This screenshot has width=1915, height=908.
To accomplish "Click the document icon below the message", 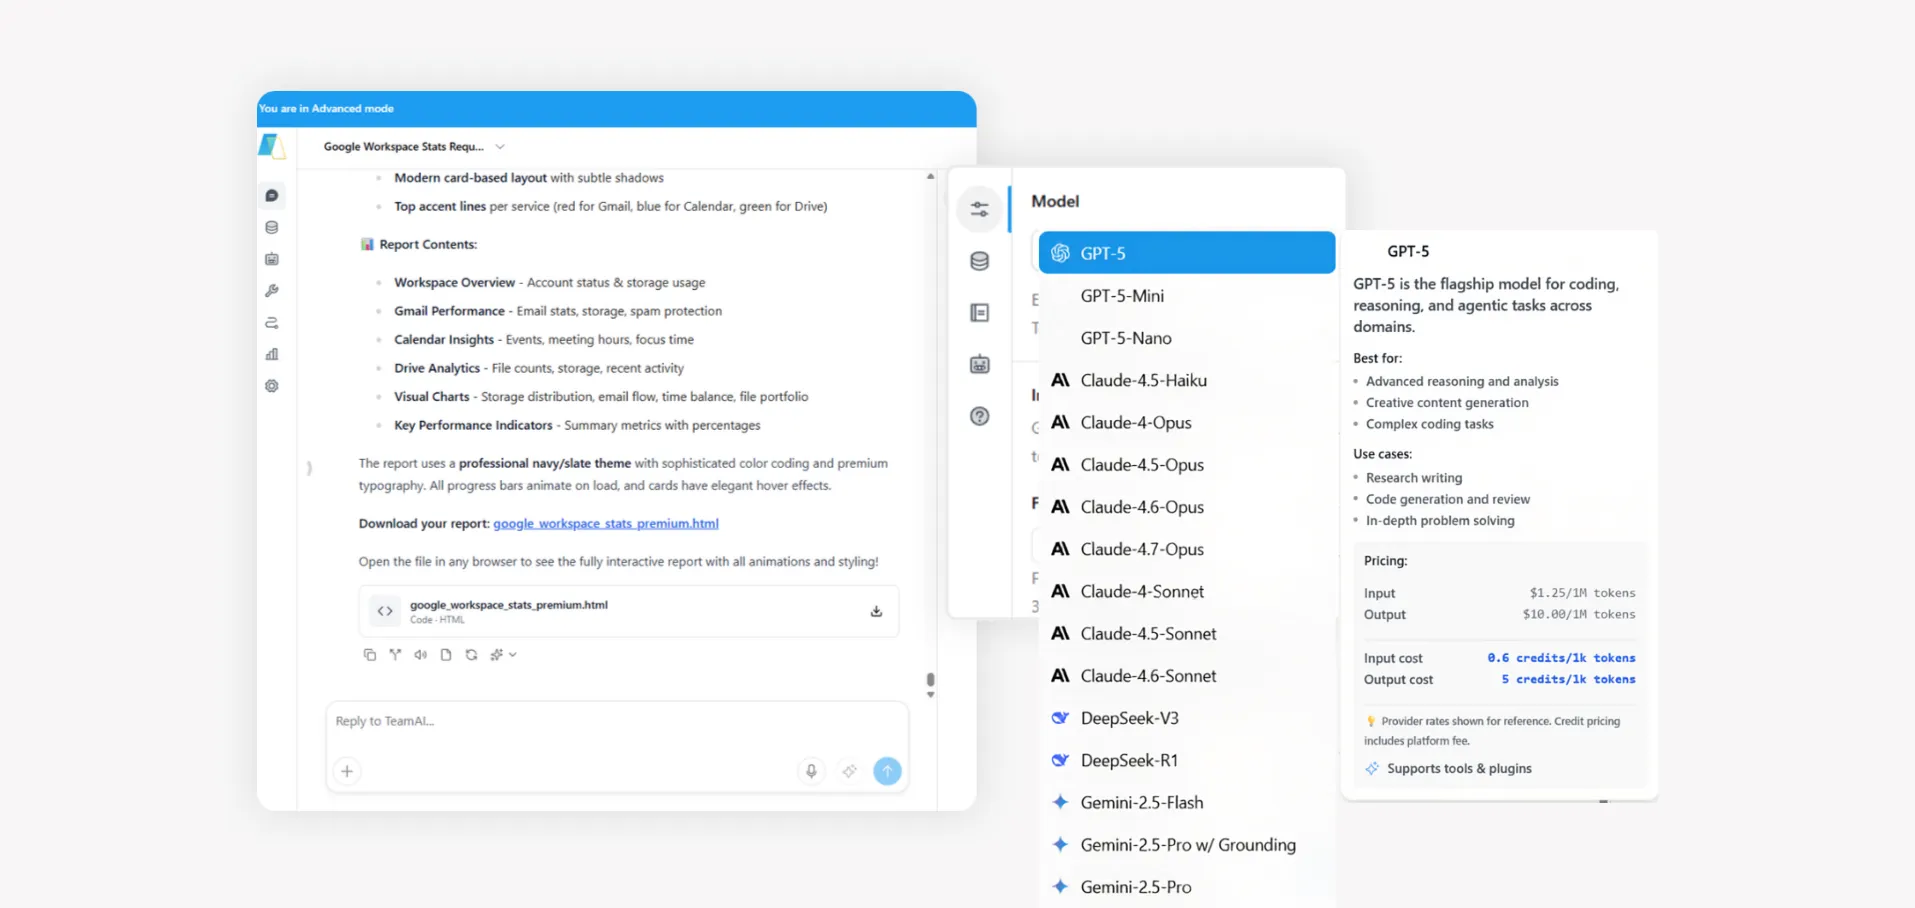I will pyautogui.click(x=446, y=655).
